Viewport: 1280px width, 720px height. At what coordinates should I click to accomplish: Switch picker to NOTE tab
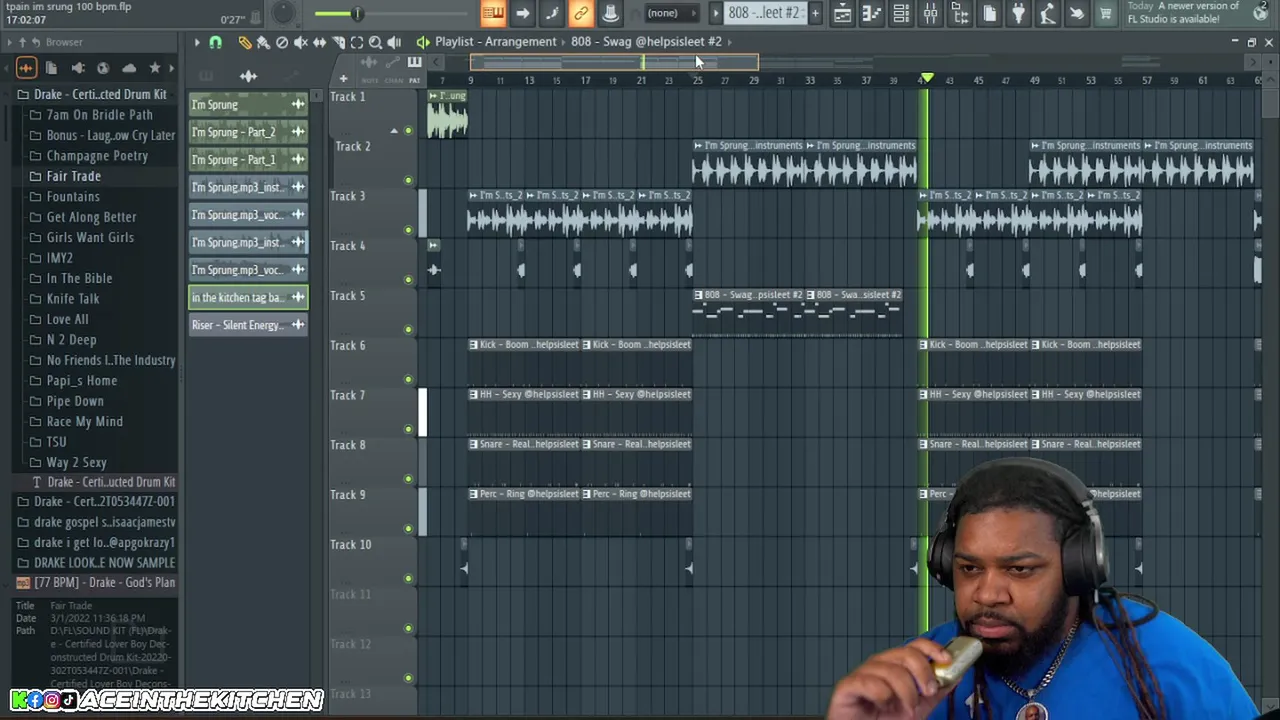tap(370, 81)
